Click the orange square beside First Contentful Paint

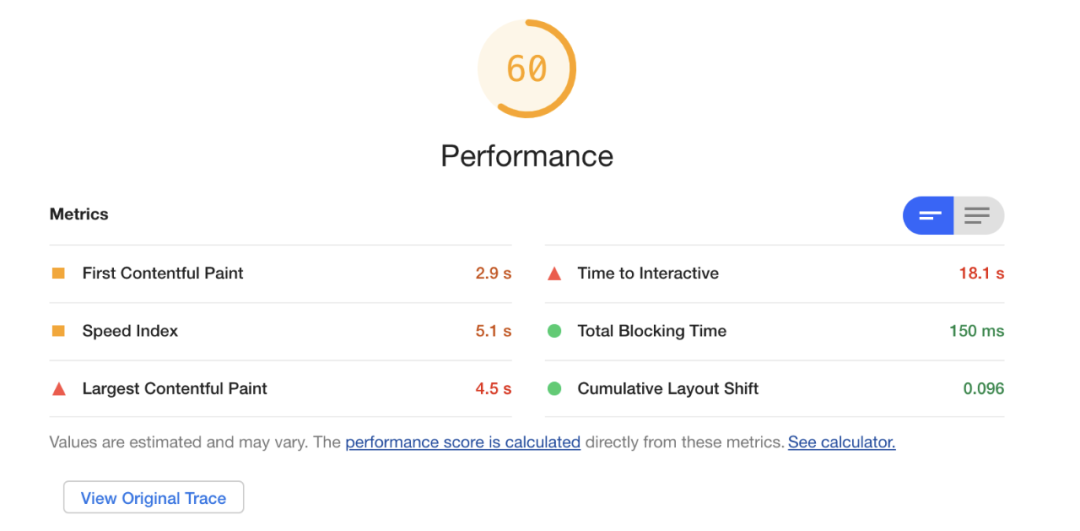[58, 273]
